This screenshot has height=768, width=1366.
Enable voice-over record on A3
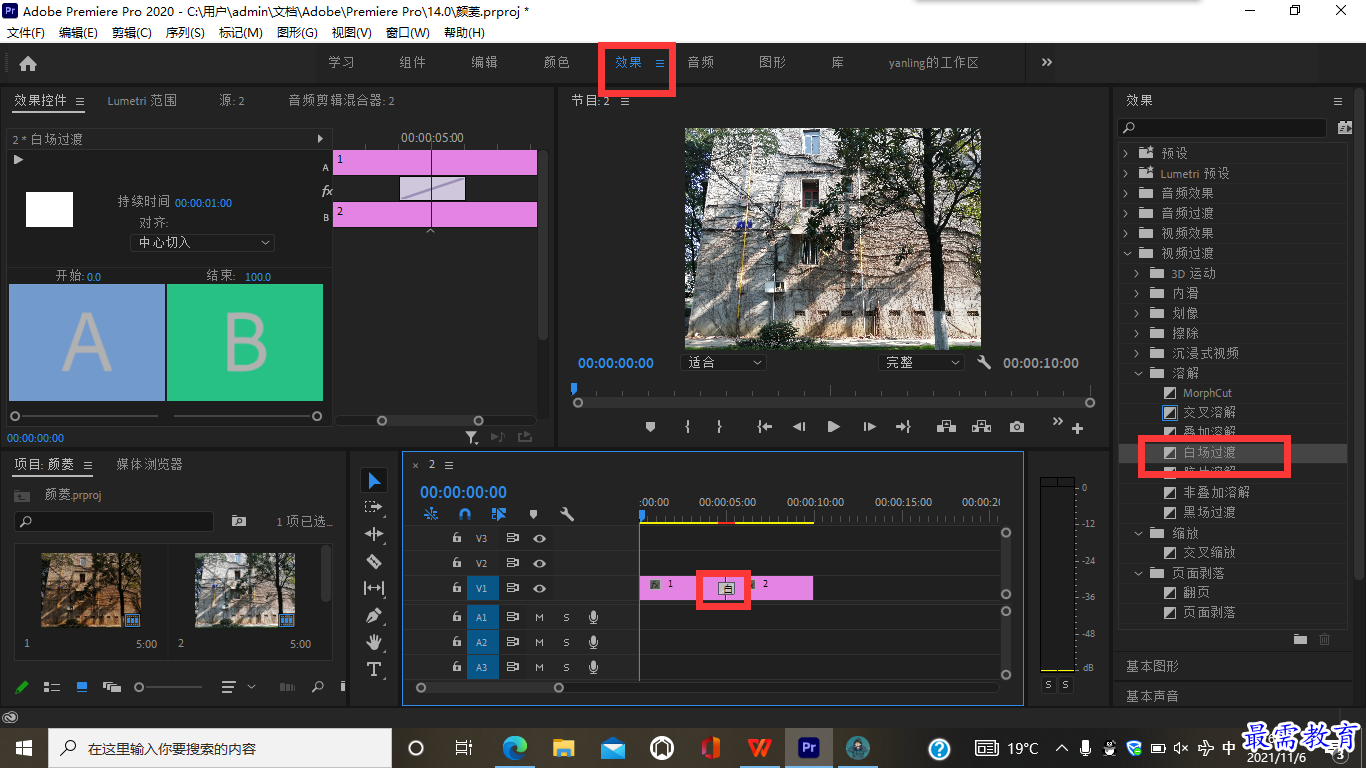pyautogui.click(x=593, y=667)
